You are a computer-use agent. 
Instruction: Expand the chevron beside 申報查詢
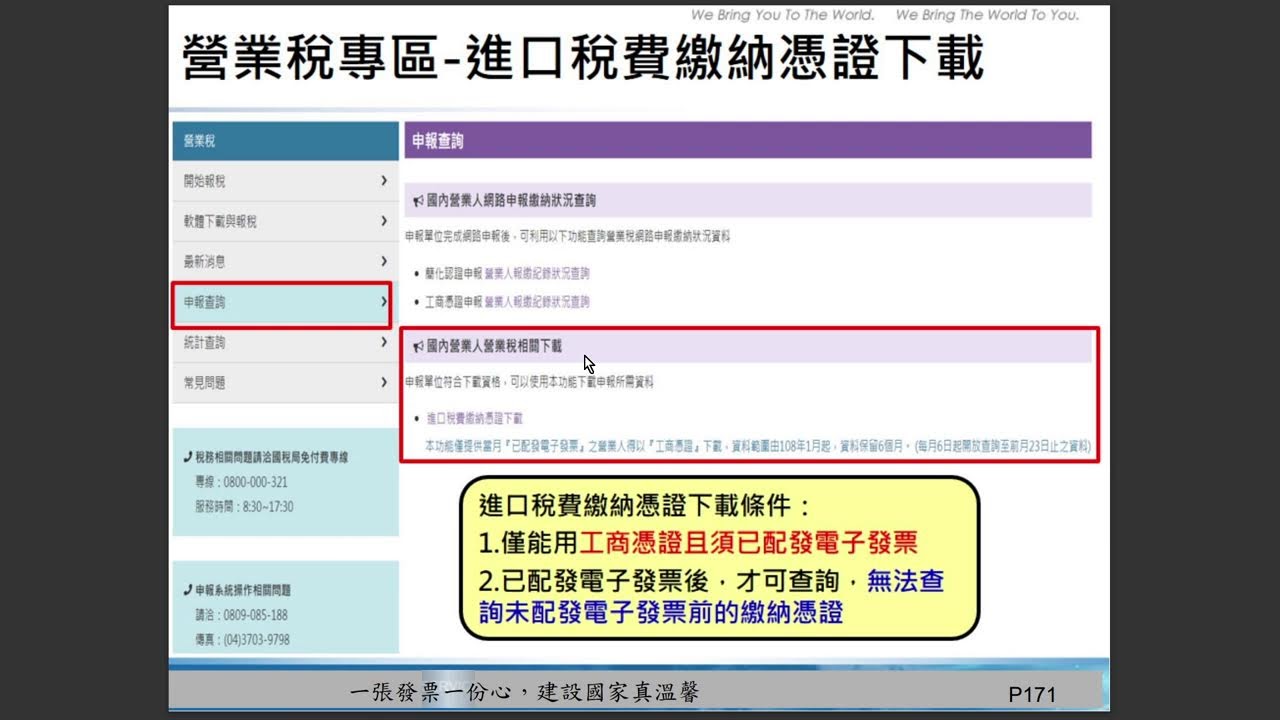point(384,301)
